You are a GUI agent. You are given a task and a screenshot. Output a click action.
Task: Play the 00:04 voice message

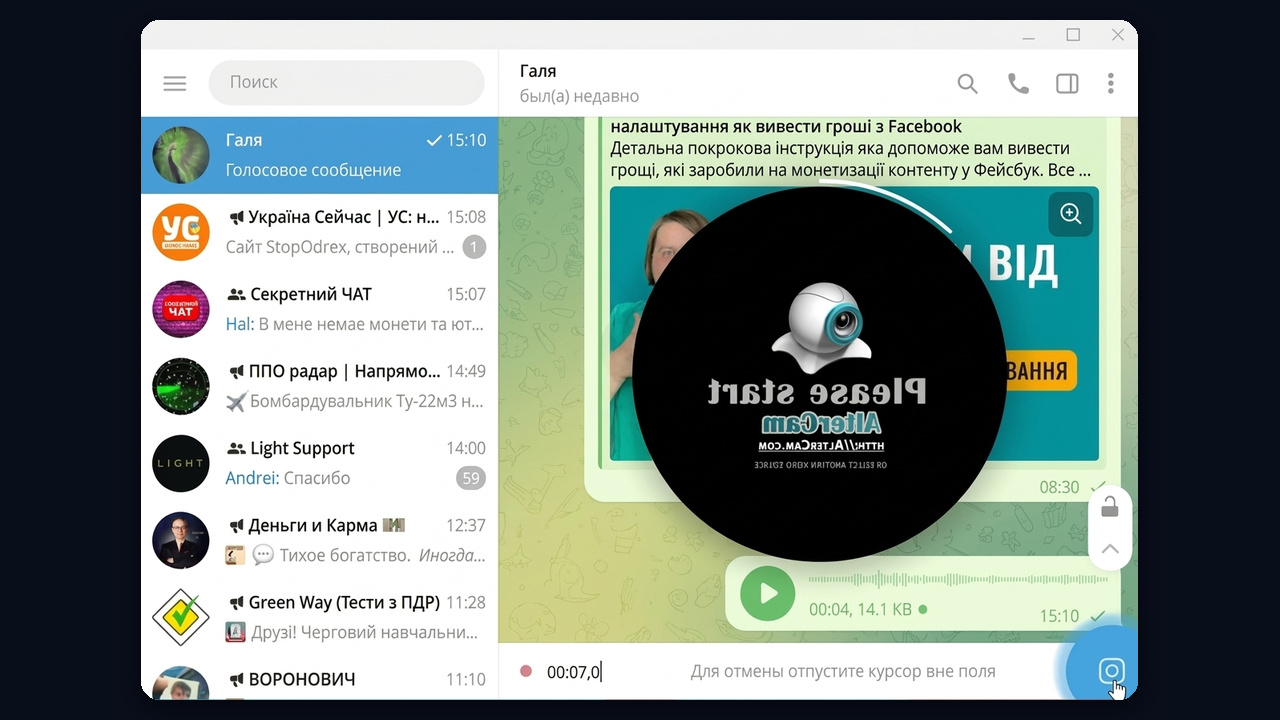[767, 593]
